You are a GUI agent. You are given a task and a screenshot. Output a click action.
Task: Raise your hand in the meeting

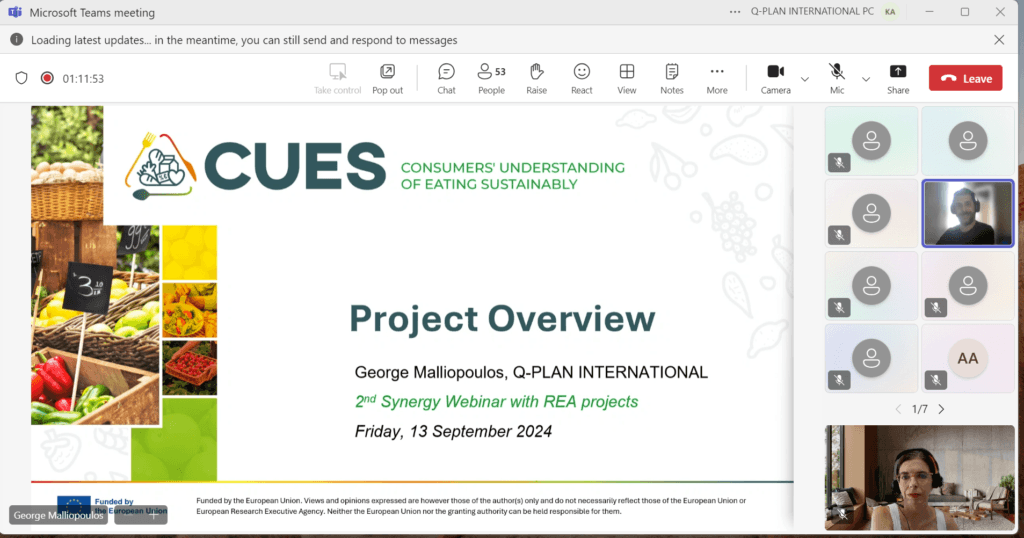(537, 78)
